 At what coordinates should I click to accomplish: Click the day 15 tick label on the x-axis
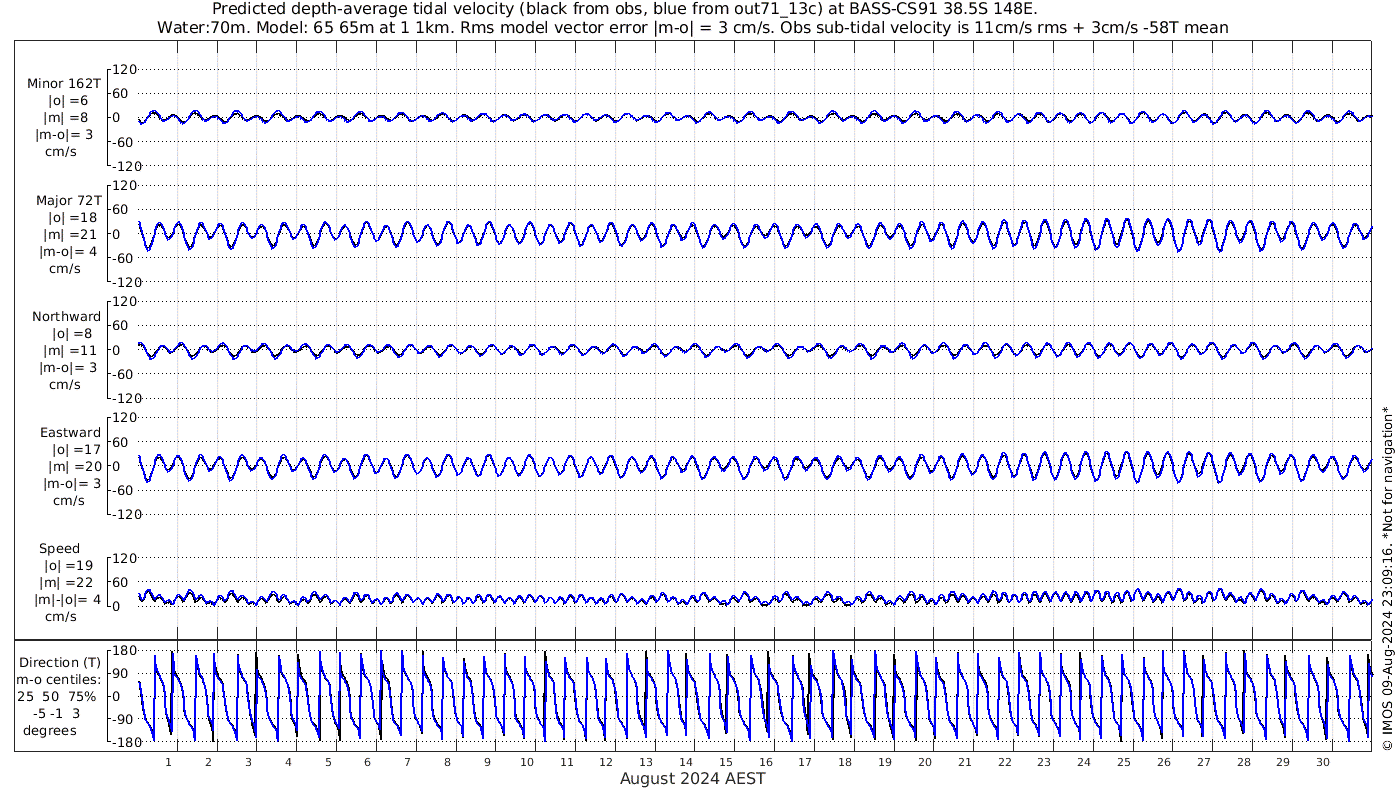tap(726, 762)
